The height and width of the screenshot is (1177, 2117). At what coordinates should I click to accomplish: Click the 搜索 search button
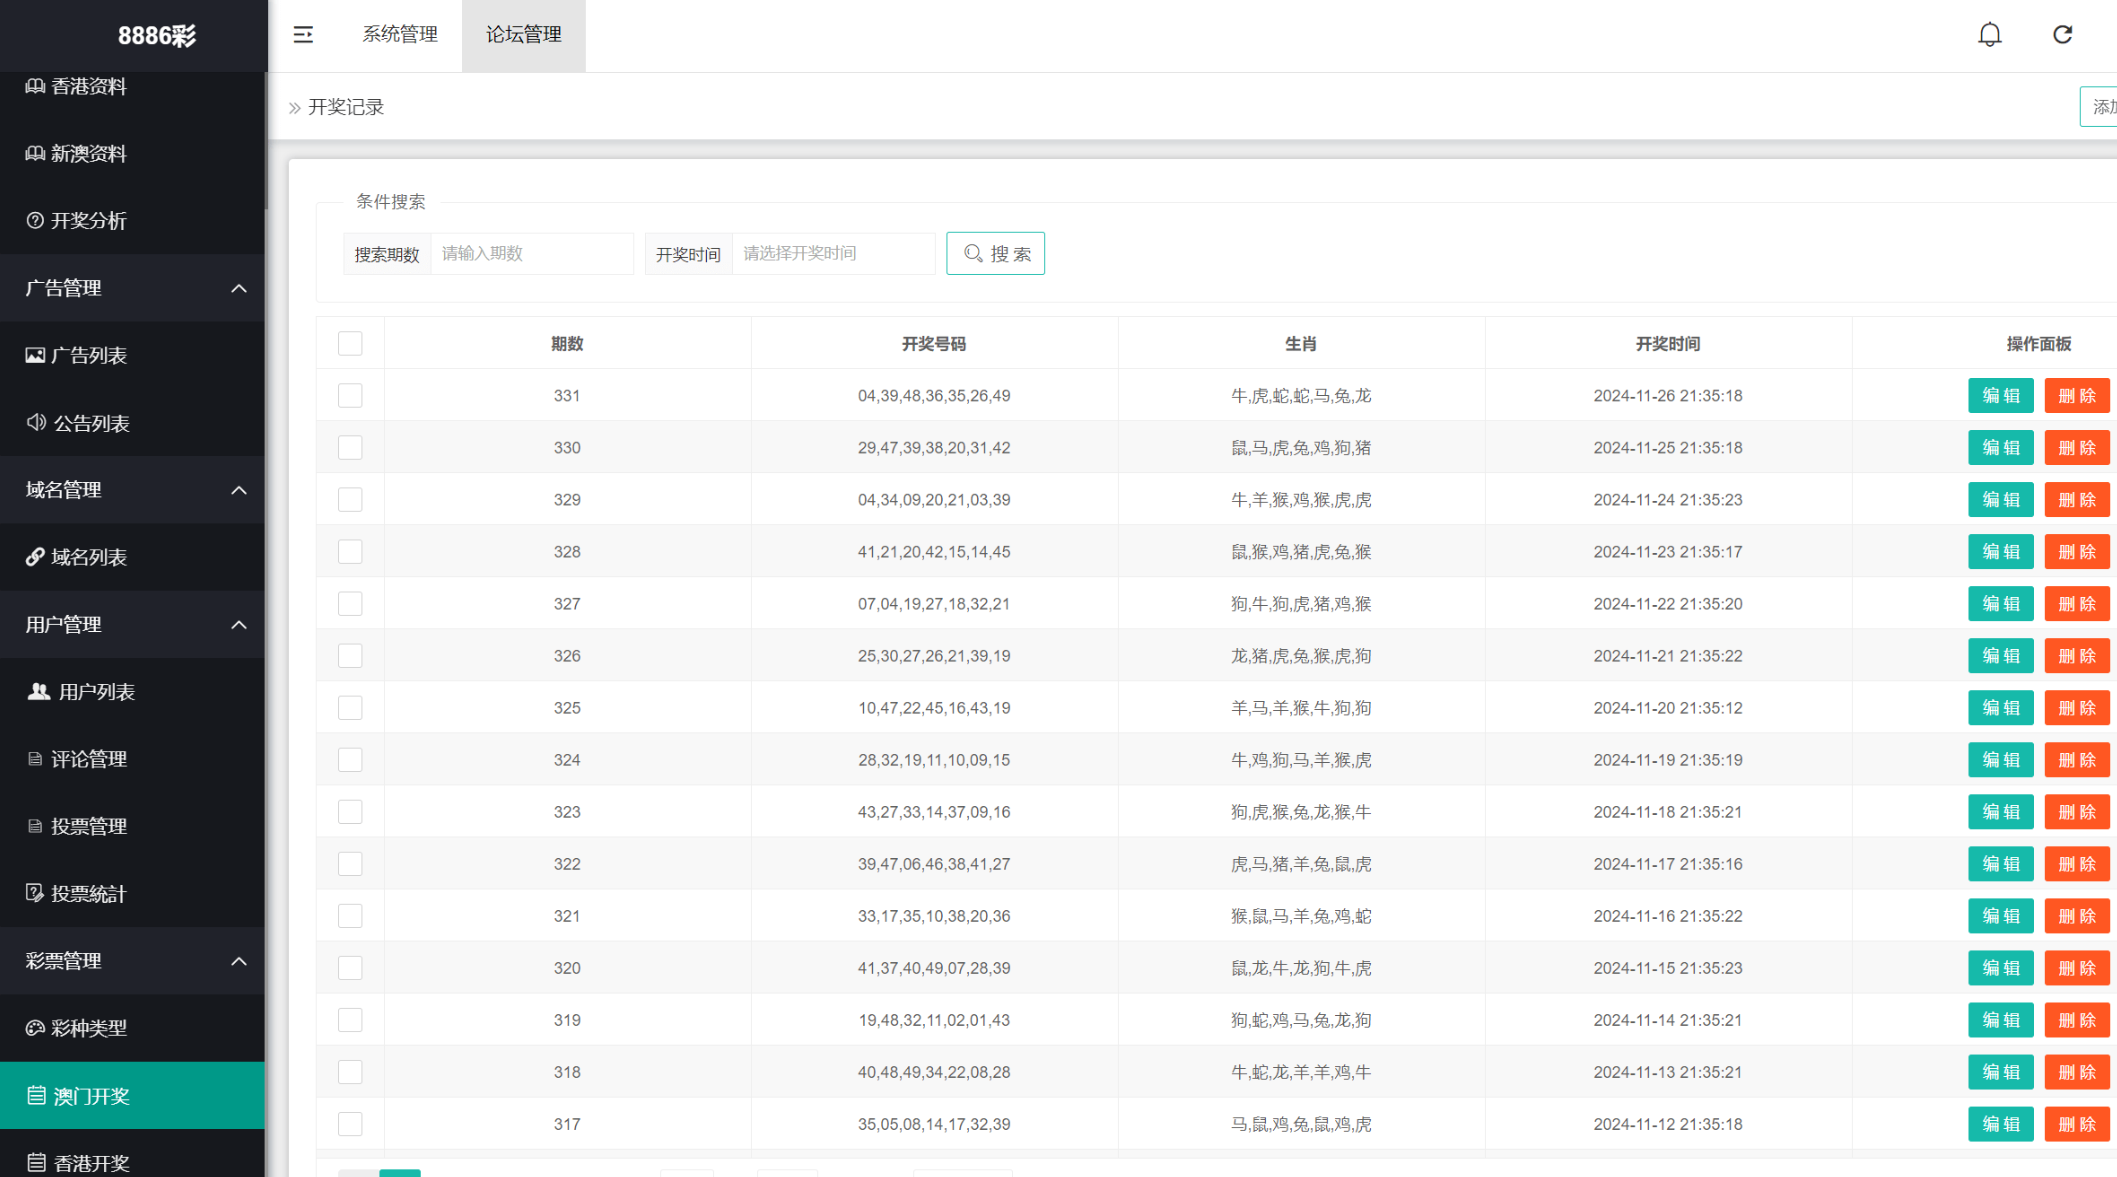pyautogui.click(x=995, y=254)
